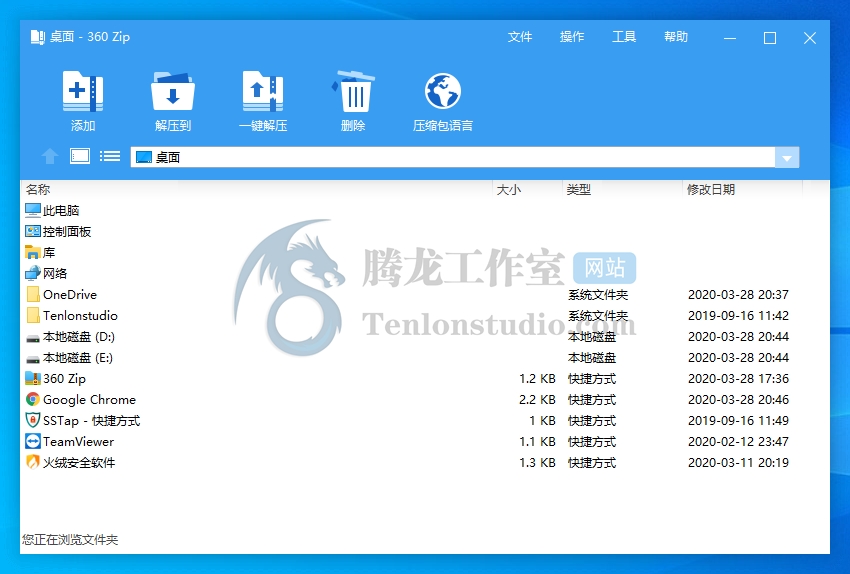Sort by 名称 column header
The width and height of the screenshot is (850, 574).
[x=38, y=189]
